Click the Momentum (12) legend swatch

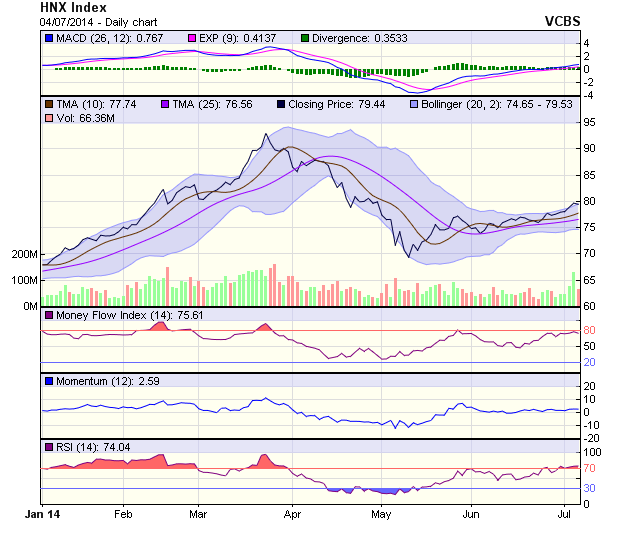tap(48, 381)
